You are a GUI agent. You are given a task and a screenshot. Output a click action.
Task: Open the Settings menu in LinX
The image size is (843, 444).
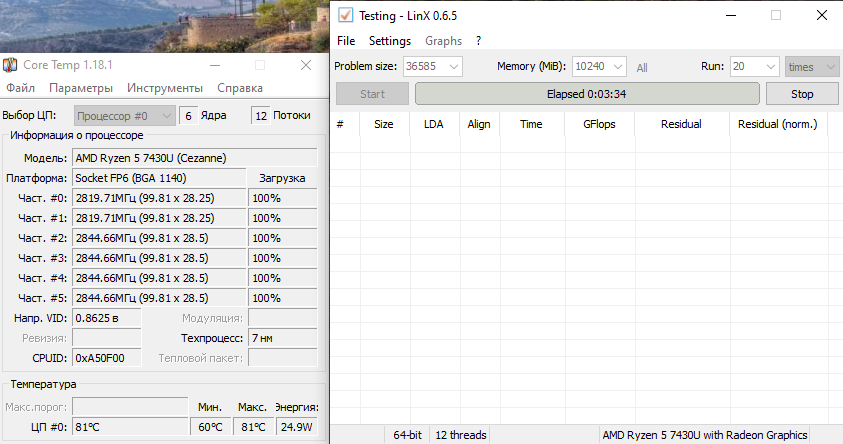tap(390, 41)
